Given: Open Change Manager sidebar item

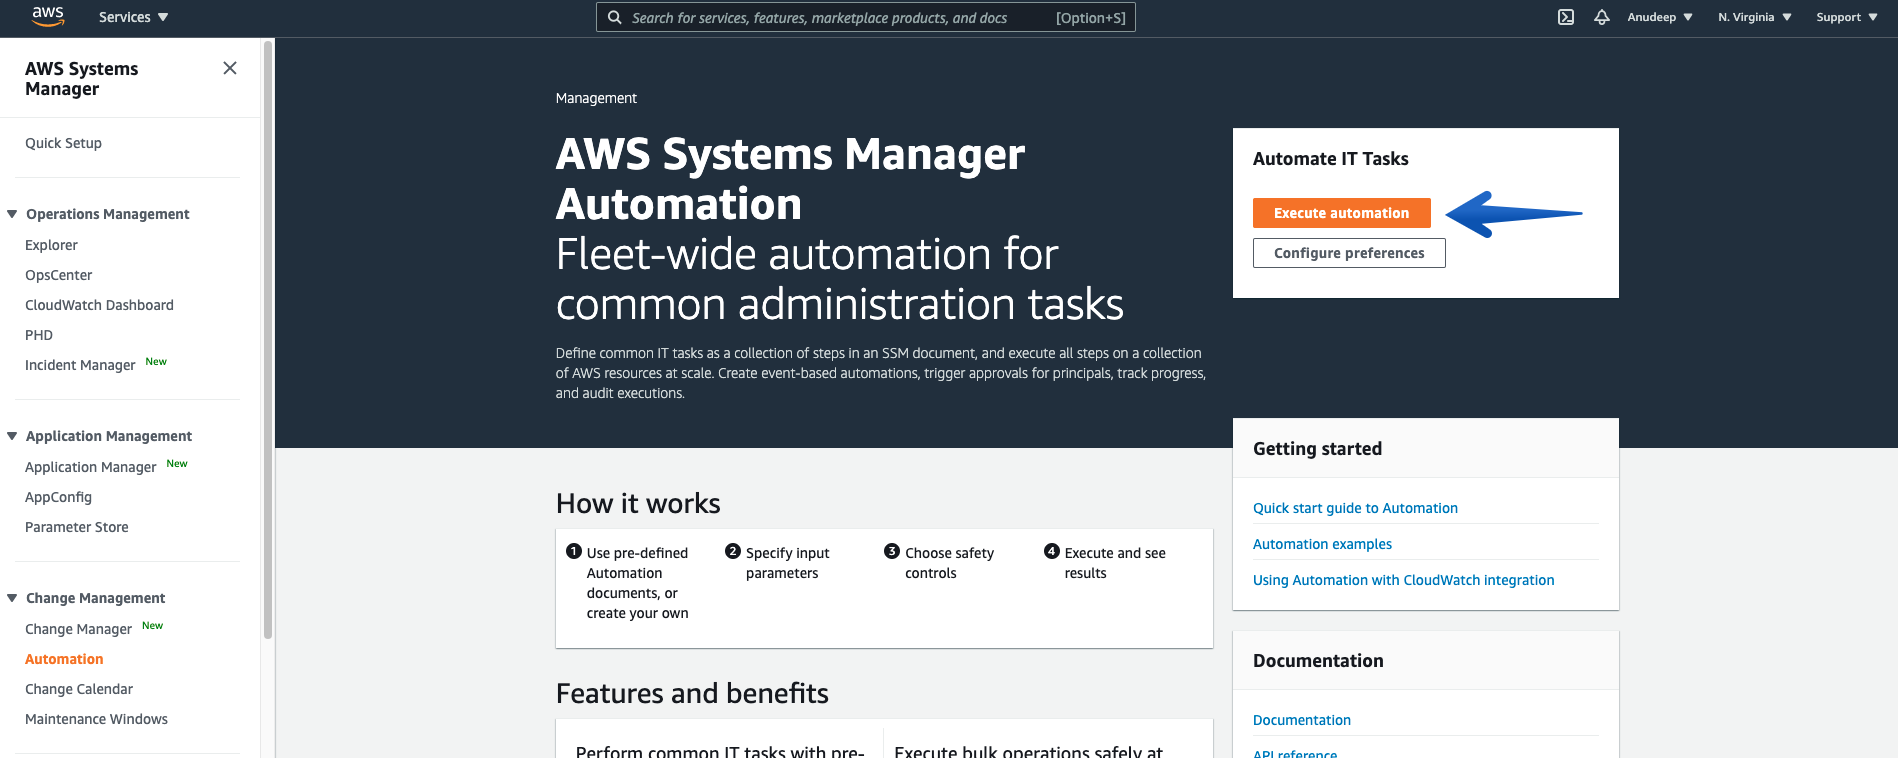Looking at the screenshot, I should [x=78, y=629].
